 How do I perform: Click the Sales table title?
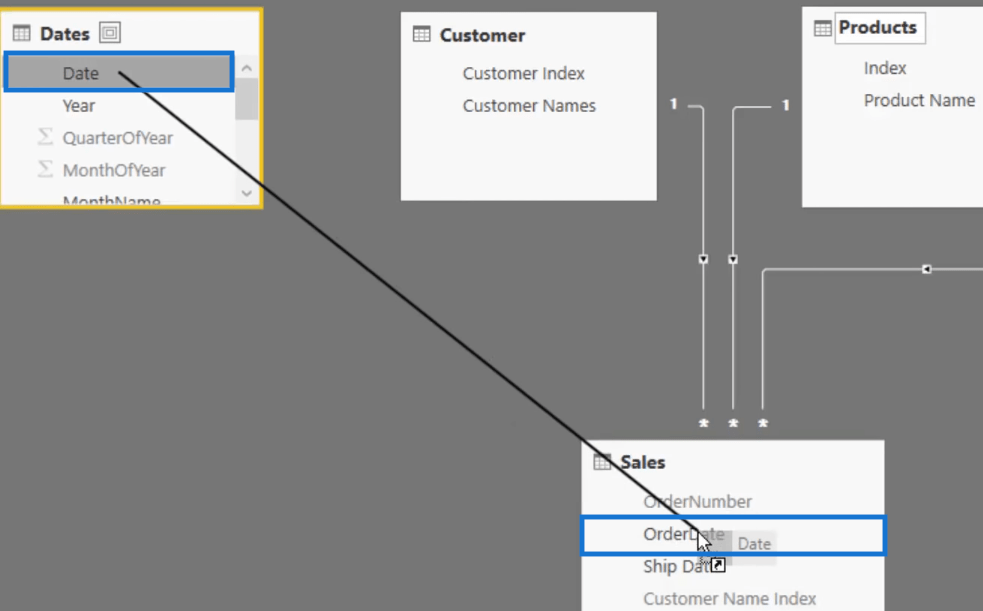point(643,462)
